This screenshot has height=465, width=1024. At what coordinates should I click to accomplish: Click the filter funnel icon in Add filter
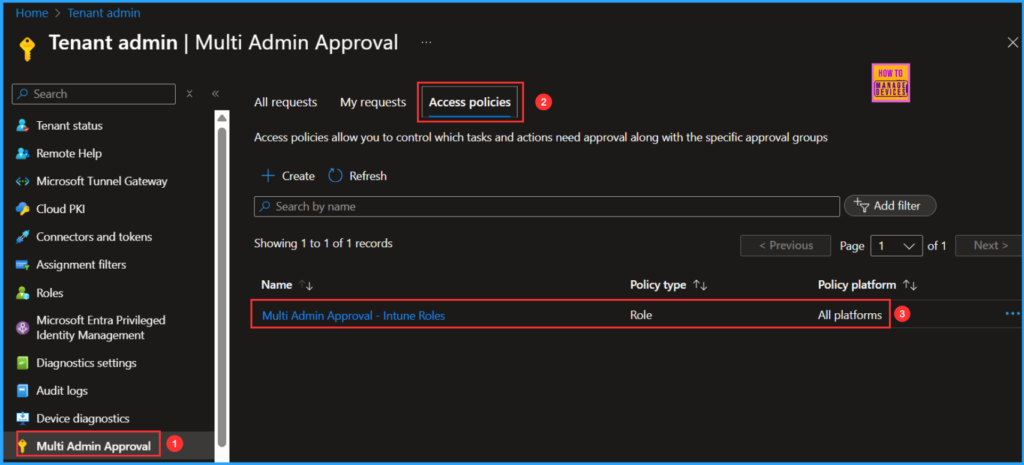[x=861, y=206]
